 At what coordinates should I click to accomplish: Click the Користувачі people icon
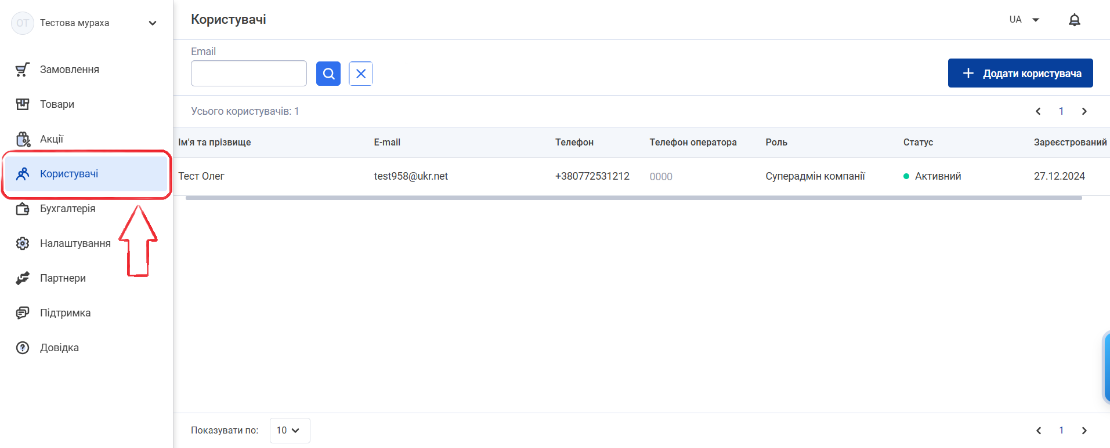pyautogui.click(x=22, y=173)
